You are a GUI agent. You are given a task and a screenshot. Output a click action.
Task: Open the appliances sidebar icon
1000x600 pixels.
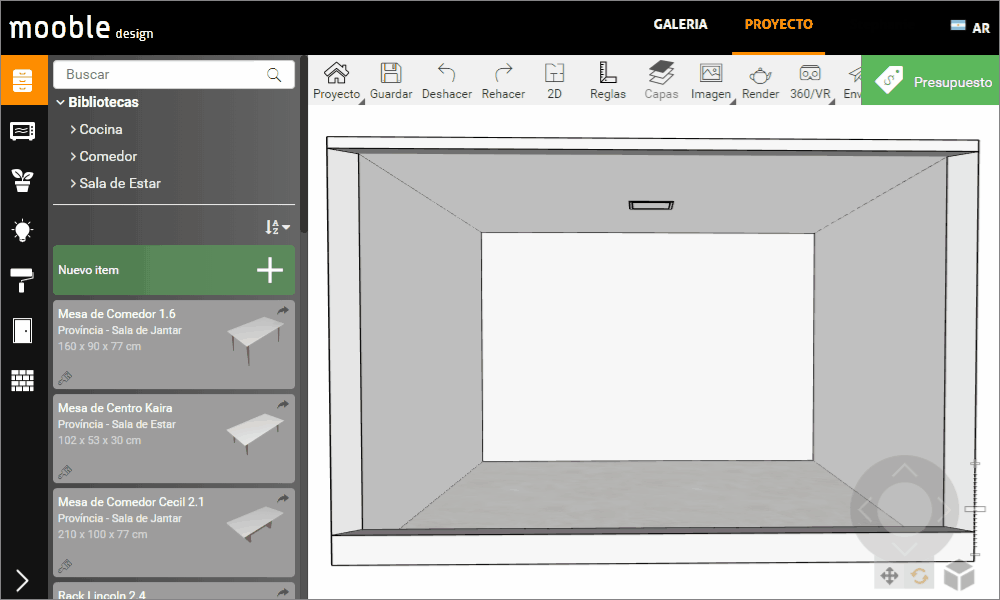click(x=23, y=131)
